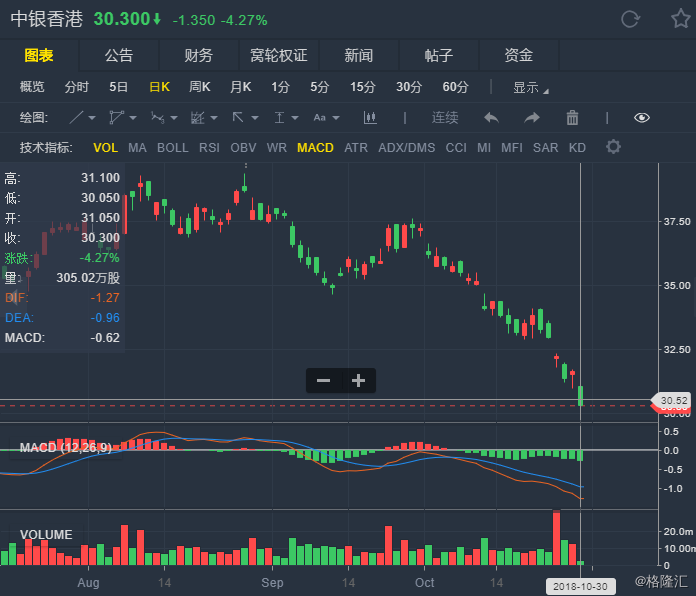Enable the KD indicator
The image size is (696, 596).
[577, 148]
